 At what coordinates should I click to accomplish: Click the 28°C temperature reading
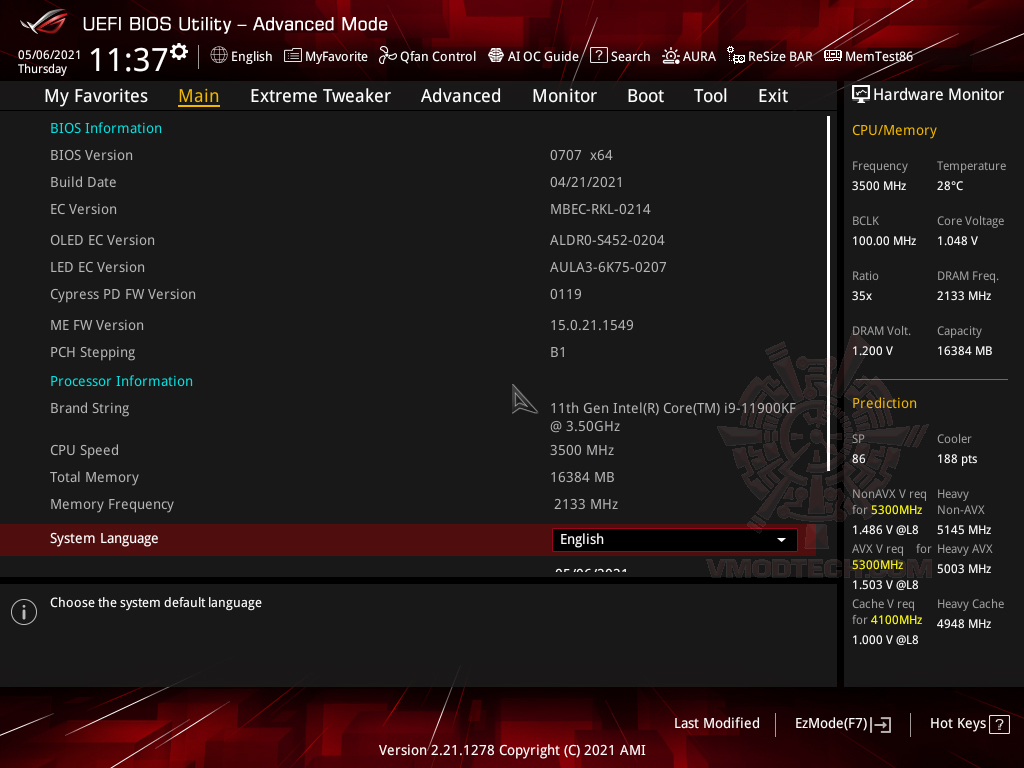(x=950, y=185)
